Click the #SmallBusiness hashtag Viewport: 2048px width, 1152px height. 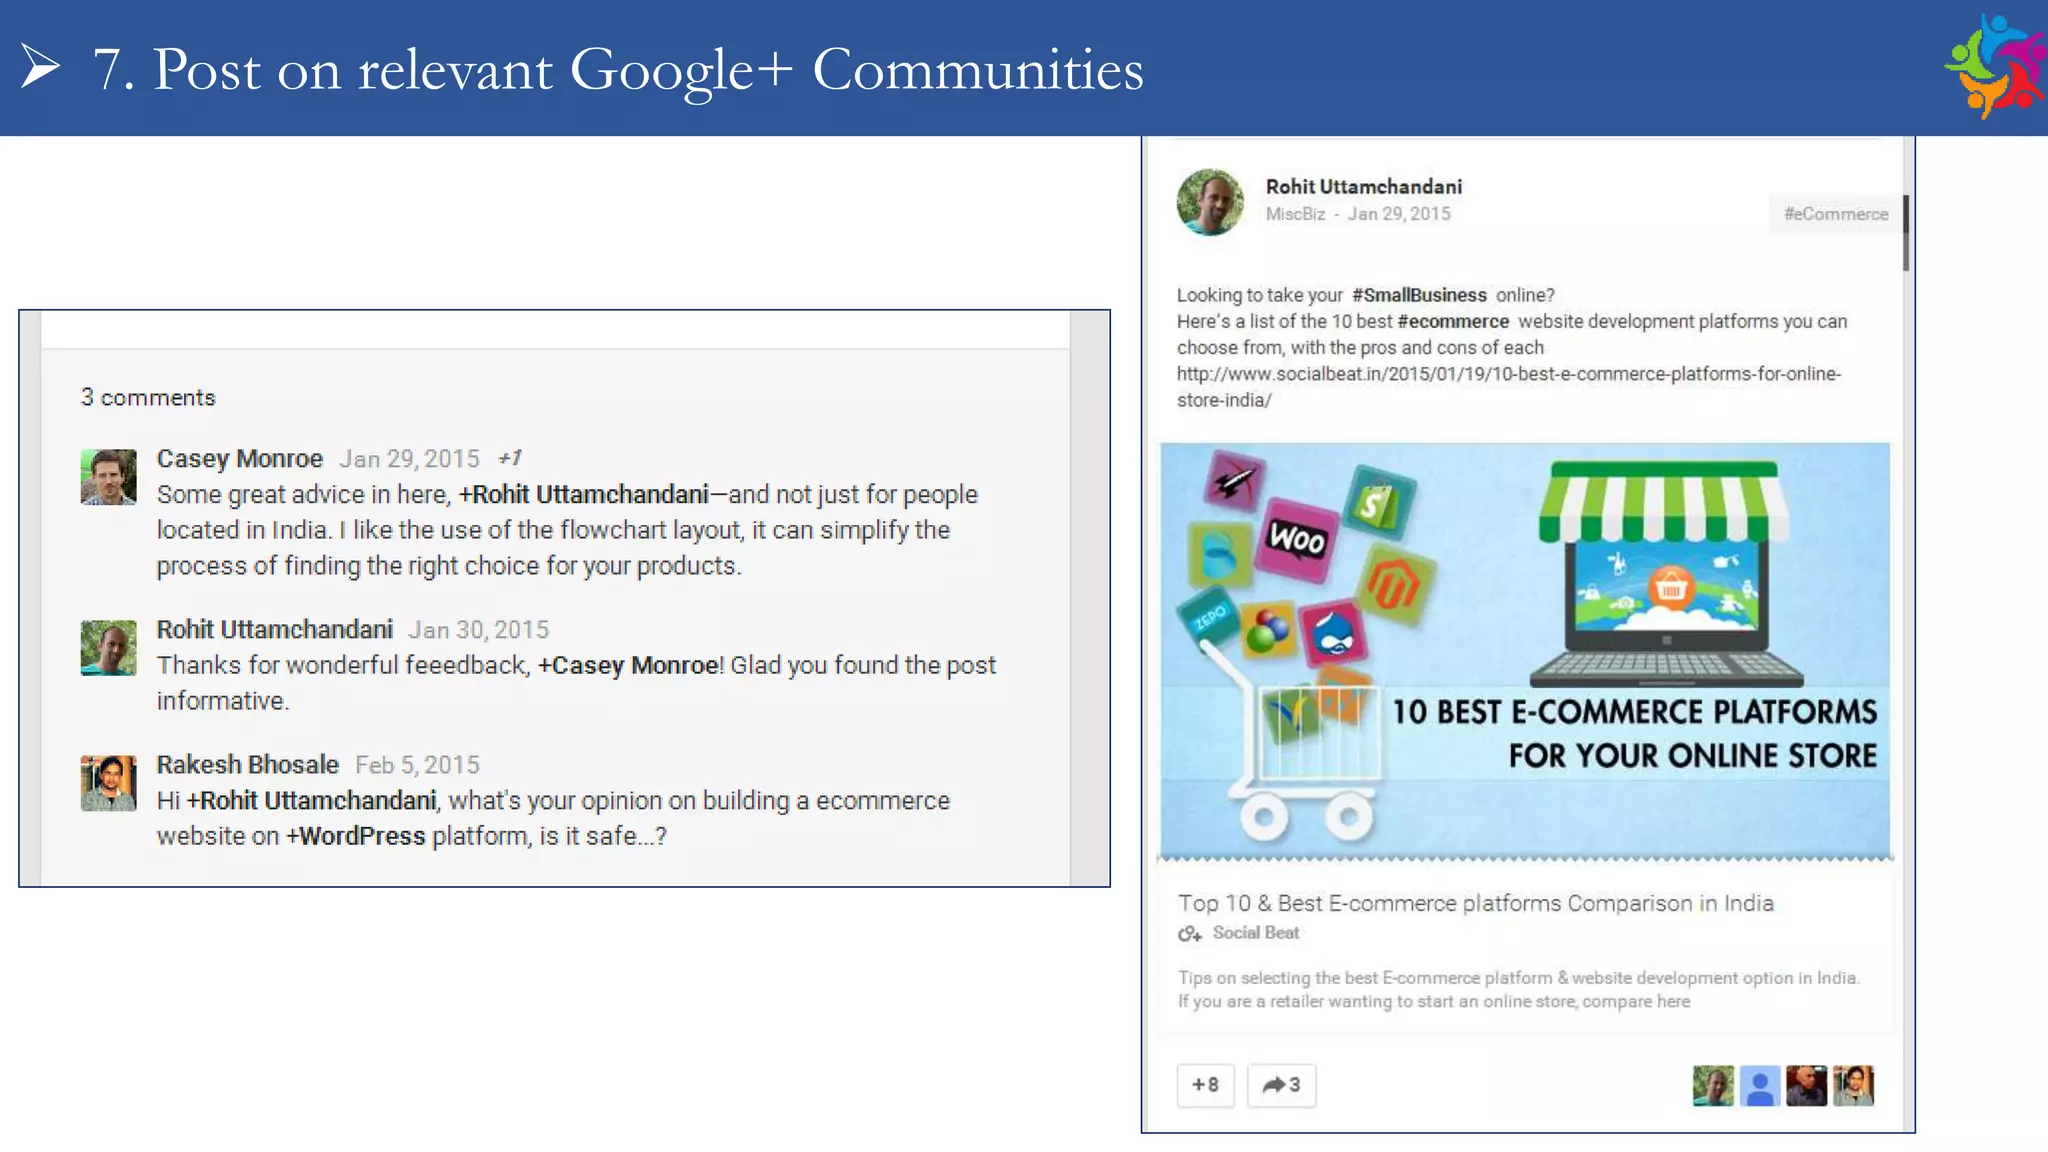click(x=1419, y=295)
